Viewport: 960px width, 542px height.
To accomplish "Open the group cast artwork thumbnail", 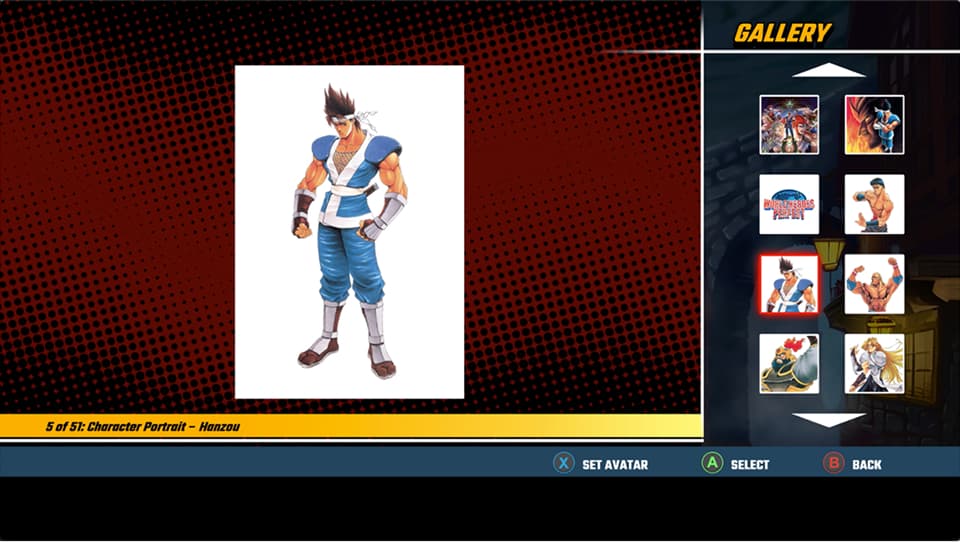I will coord(789,124).
